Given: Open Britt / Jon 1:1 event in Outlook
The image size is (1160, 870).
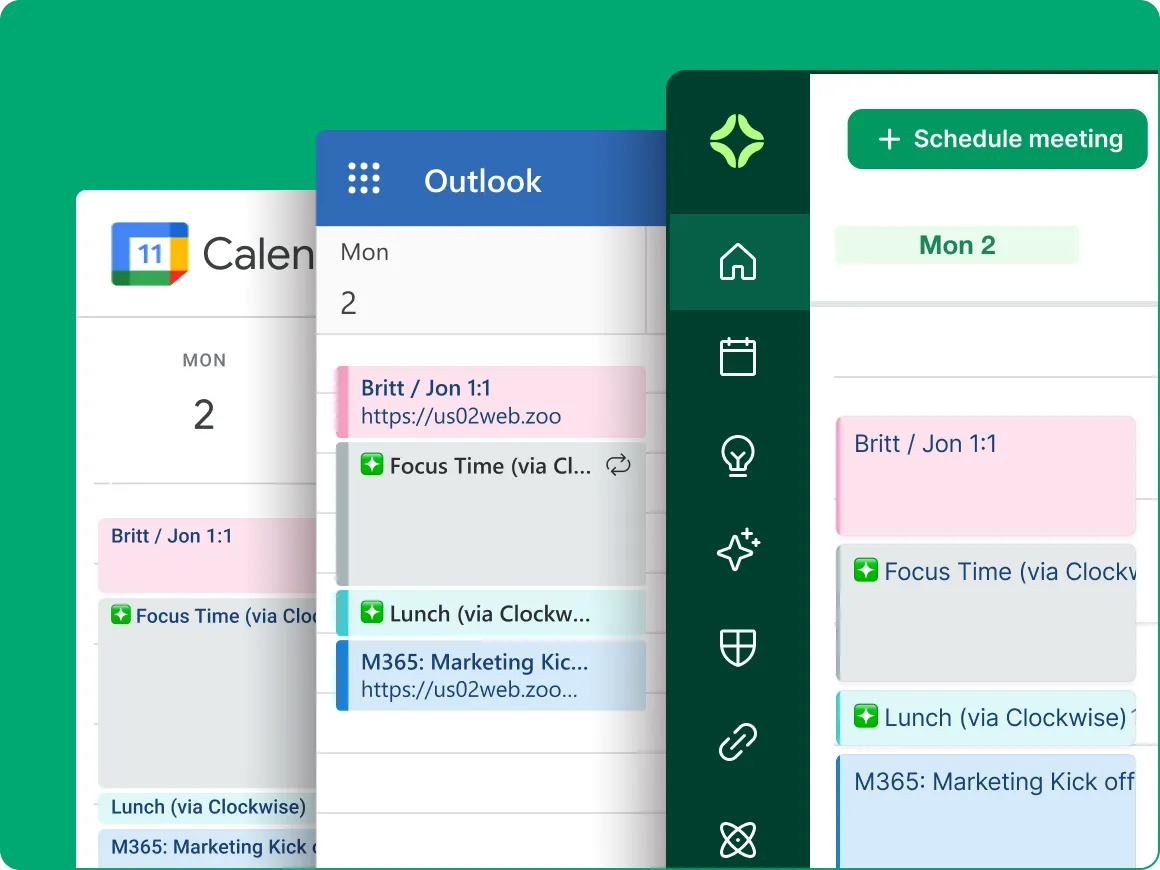Looking at the screenshot, I should pyautogui.click(x=490, y=402).
